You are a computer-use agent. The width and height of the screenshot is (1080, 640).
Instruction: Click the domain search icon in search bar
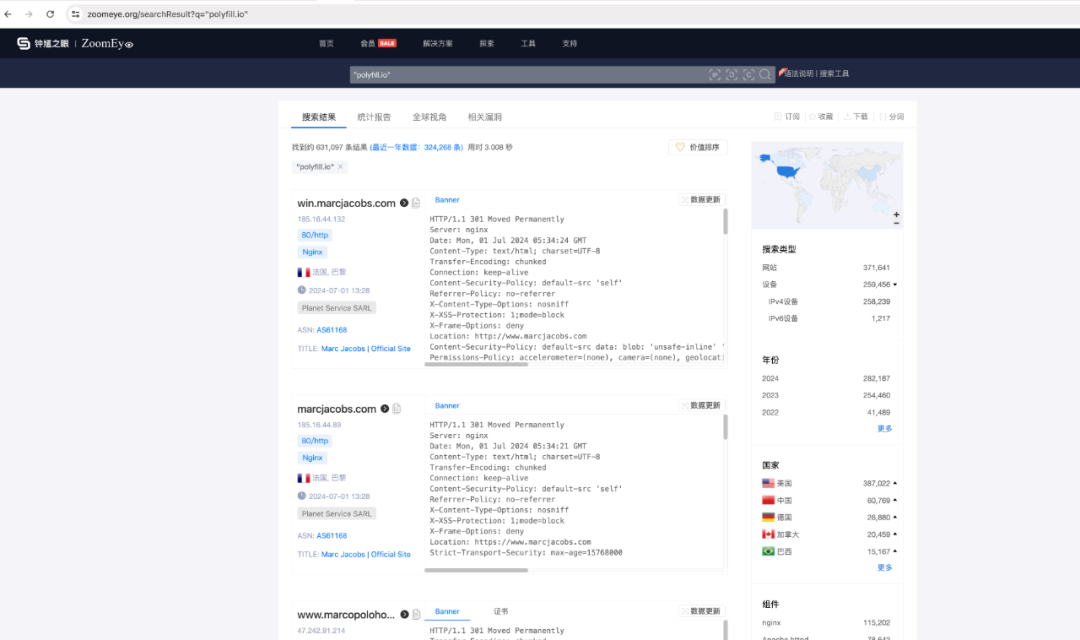pyautogui.click(x=731, y=74)
